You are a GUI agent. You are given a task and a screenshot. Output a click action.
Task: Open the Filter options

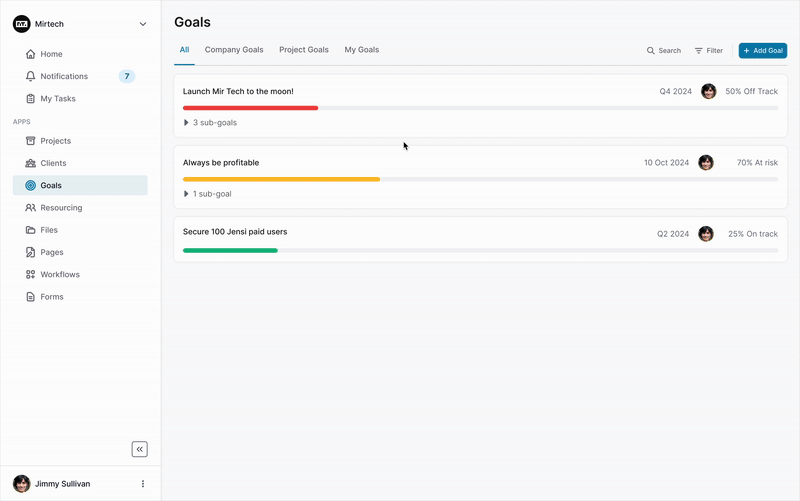pyautogui.click(x=709, y=51)
